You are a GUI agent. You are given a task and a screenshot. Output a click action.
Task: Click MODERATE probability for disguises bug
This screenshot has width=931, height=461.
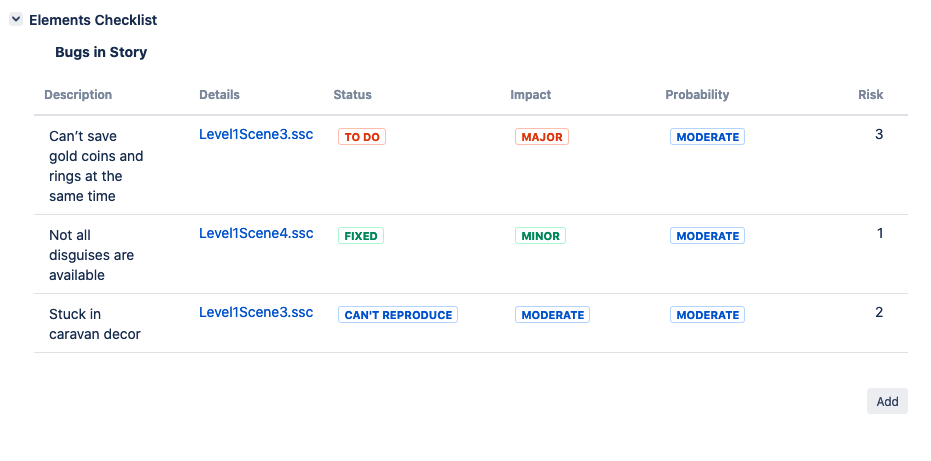707,236
